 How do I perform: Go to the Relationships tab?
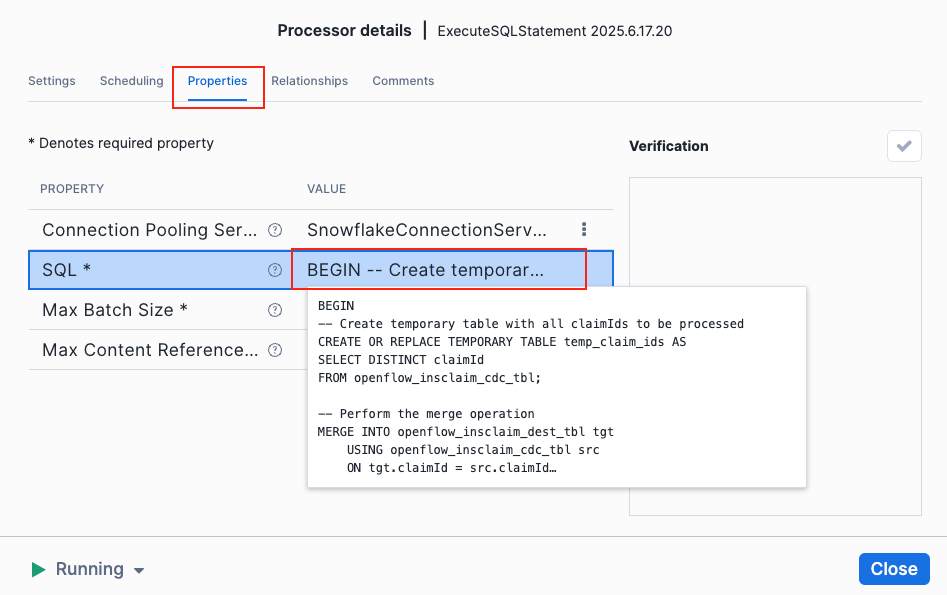(309, 81)
